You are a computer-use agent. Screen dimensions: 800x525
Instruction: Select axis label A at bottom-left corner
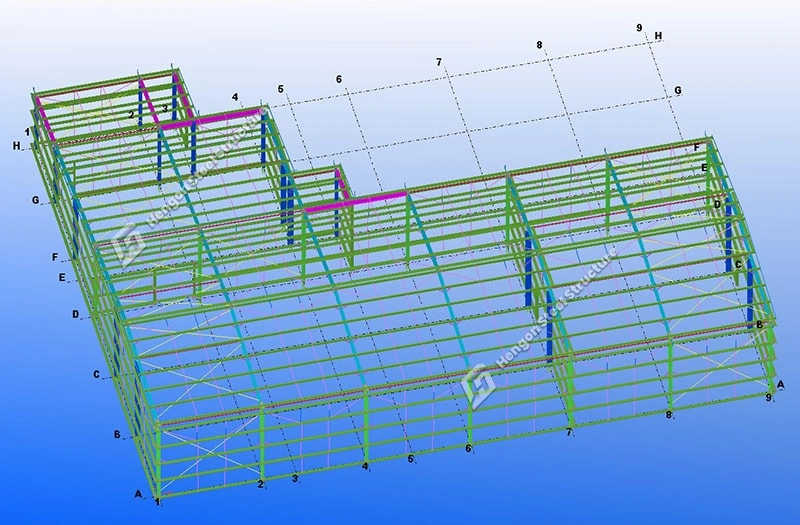(x=138, y=493)
